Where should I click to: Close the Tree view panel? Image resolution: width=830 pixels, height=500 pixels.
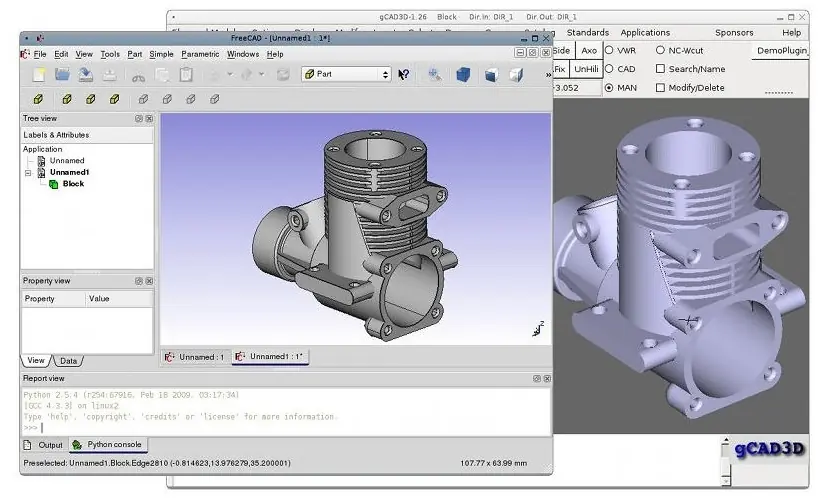[x=149, y=119]
